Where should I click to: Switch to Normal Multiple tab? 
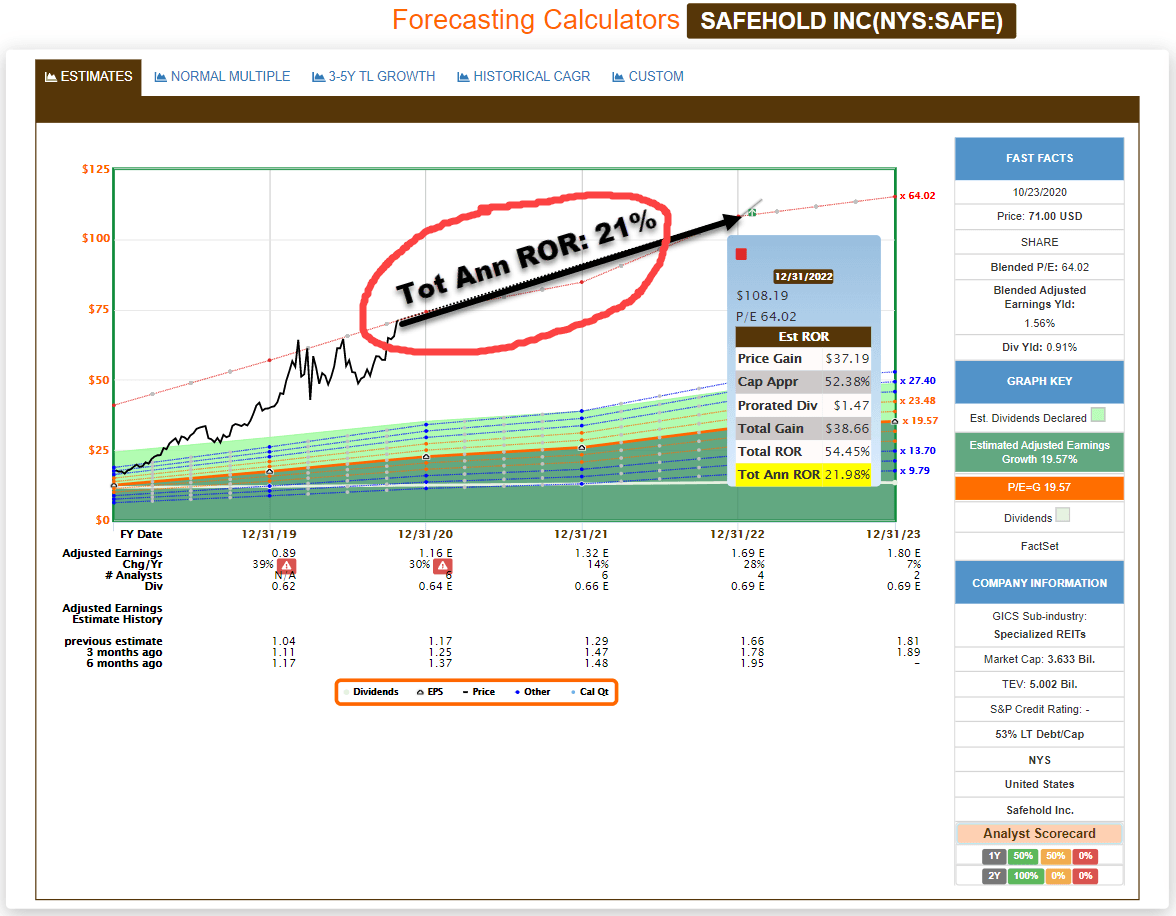coord(222,77)
